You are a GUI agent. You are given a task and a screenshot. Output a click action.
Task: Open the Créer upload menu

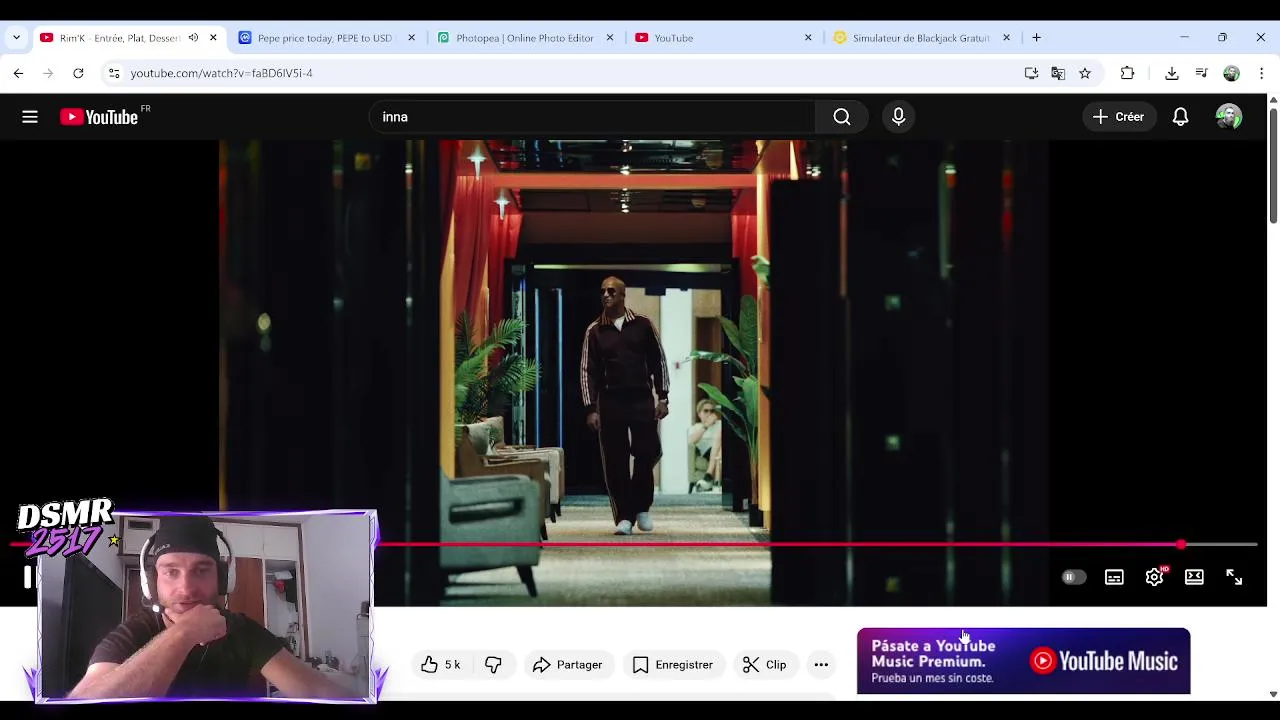pyautogui.click(x=1118, y=117)
